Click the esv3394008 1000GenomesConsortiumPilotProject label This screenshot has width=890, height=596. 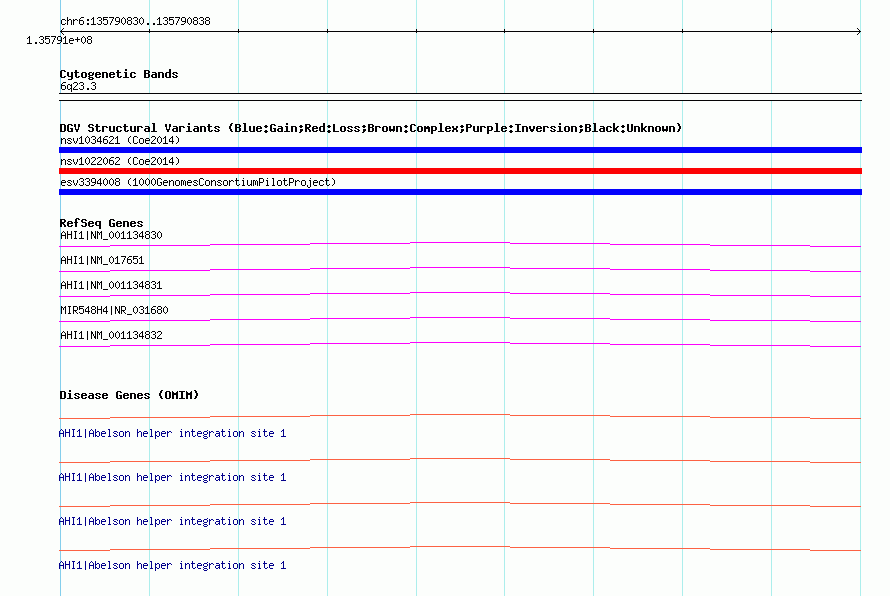click(x=198, y=182)
